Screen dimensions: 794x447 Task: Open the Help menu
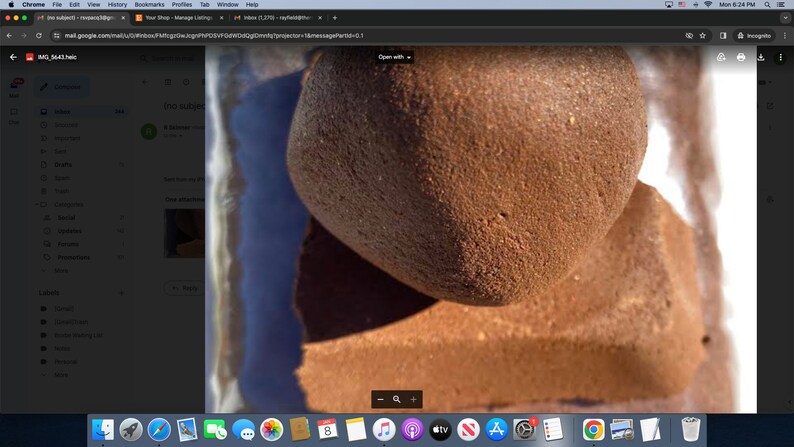point(252,5)
